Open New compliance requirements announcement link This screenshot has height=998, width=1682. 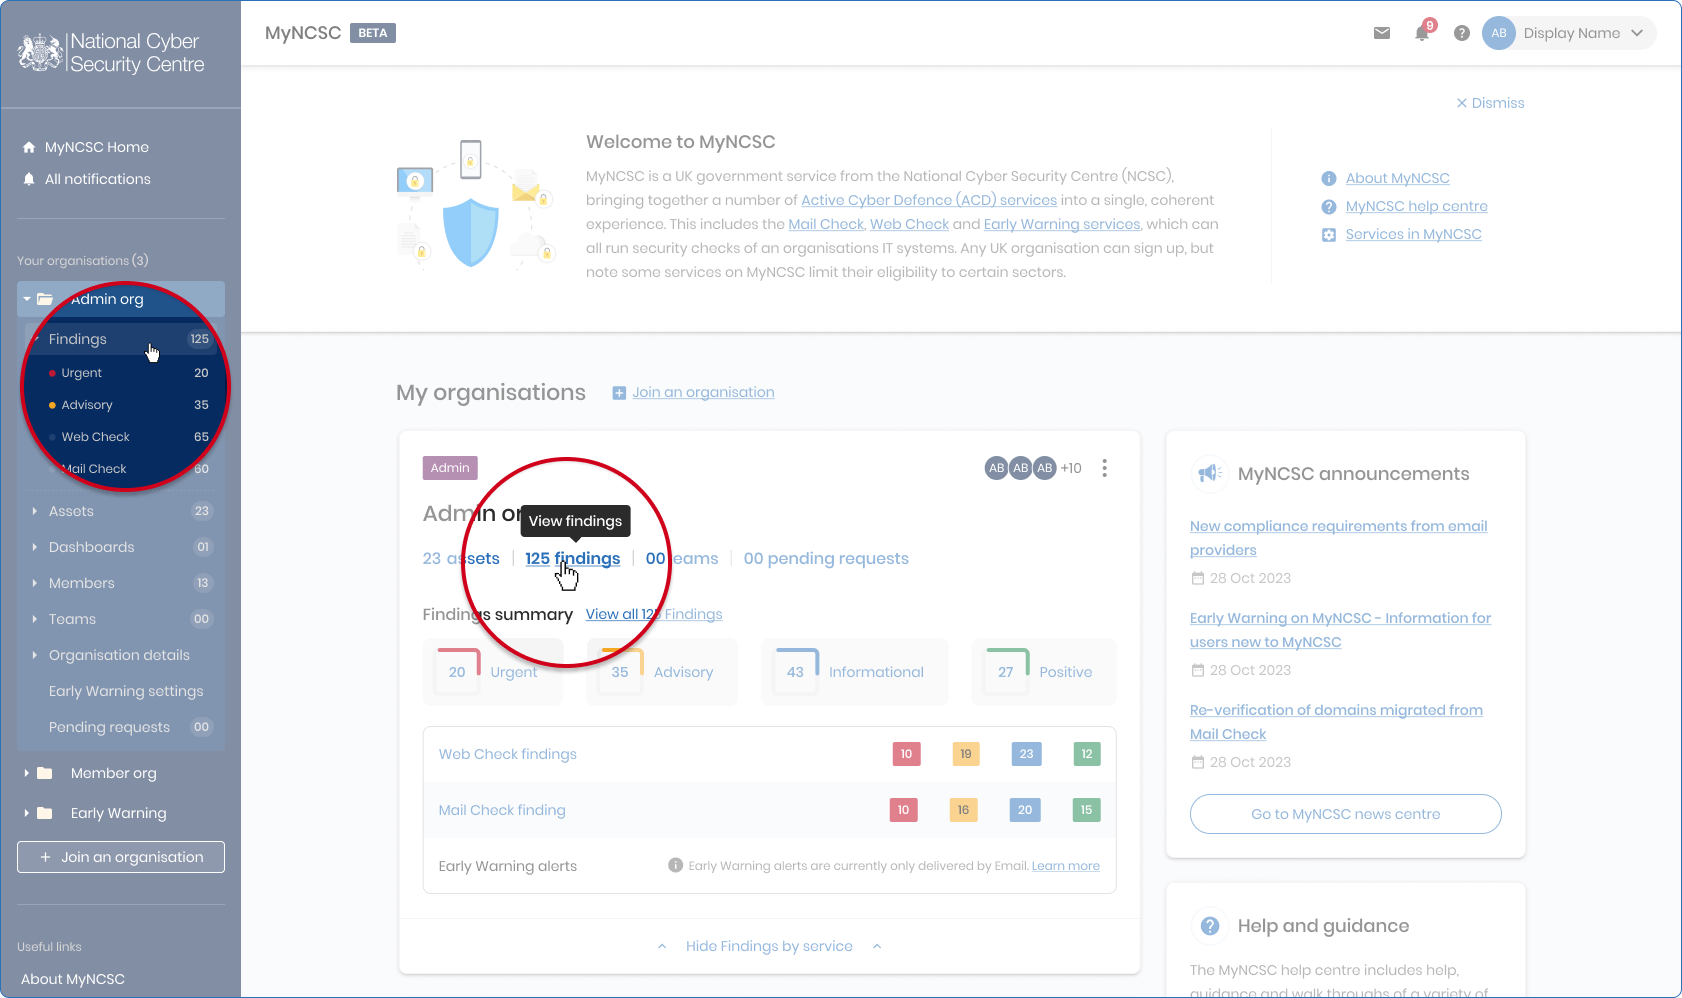pyautogui.click(x=1338, y=538)
